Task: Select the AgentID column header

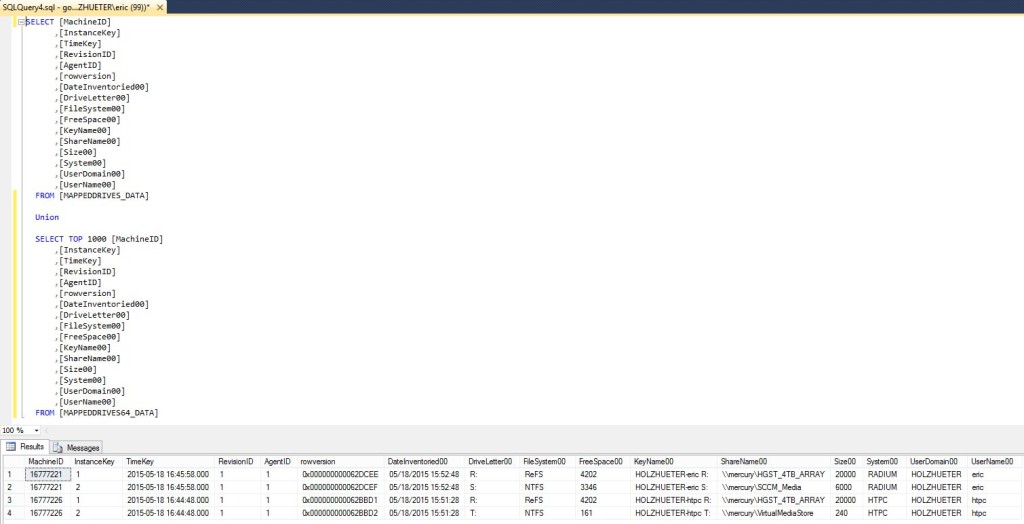Action: pyautogui.click(x=278, y=461)
